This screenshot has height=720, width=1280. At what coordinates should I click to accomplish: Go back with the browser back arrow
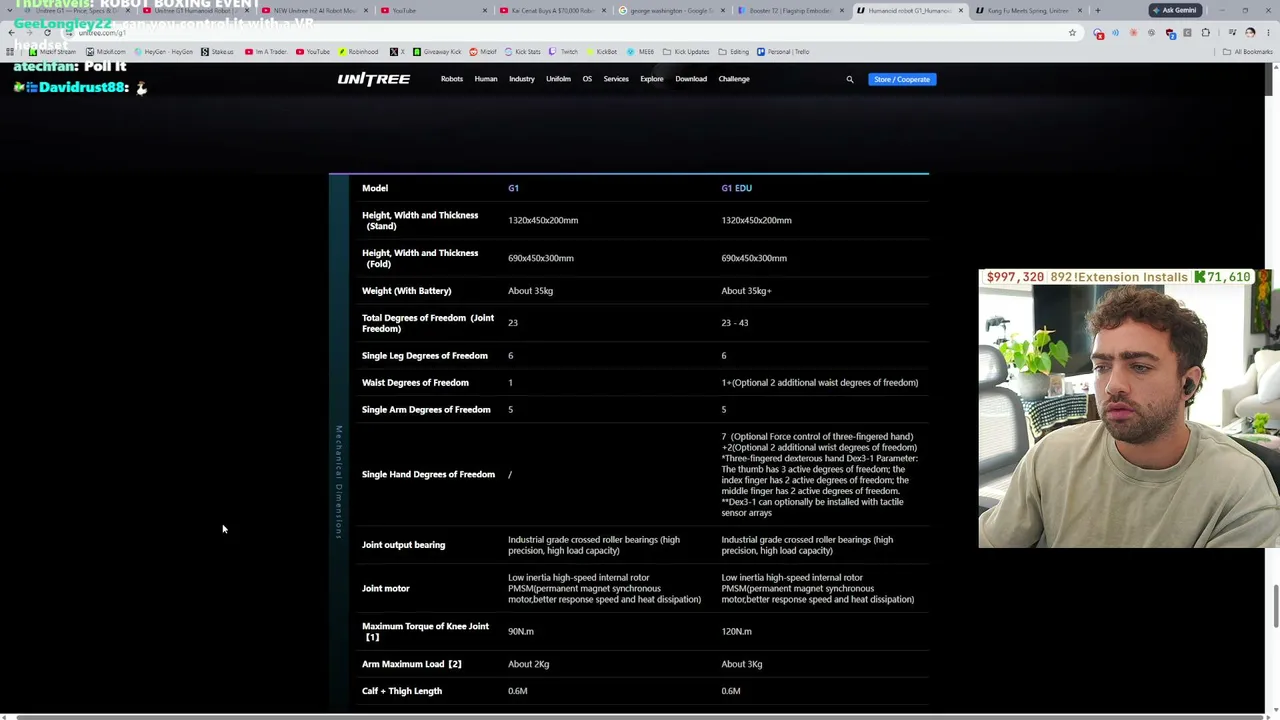(x=11, y=33)
